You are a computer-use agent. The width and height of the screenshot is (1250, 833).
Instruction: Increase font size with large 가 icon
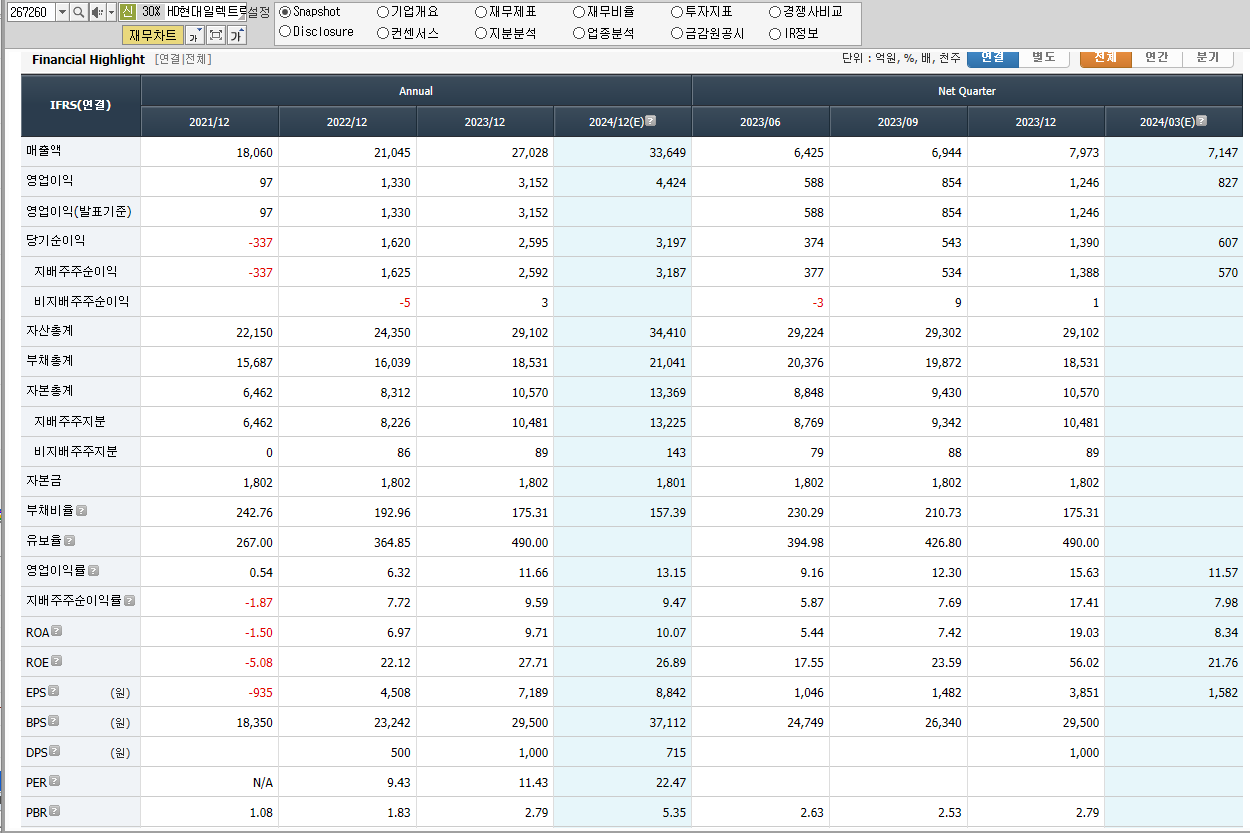(x=236, y=35)
